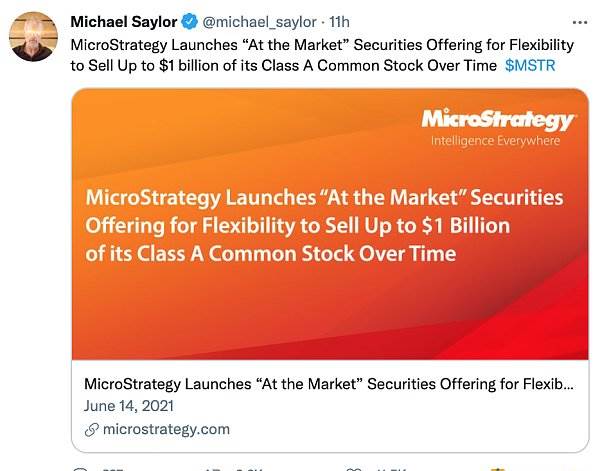Open the Michael Saylor display name
Screen dimensions: 600x471
[124, 22]
